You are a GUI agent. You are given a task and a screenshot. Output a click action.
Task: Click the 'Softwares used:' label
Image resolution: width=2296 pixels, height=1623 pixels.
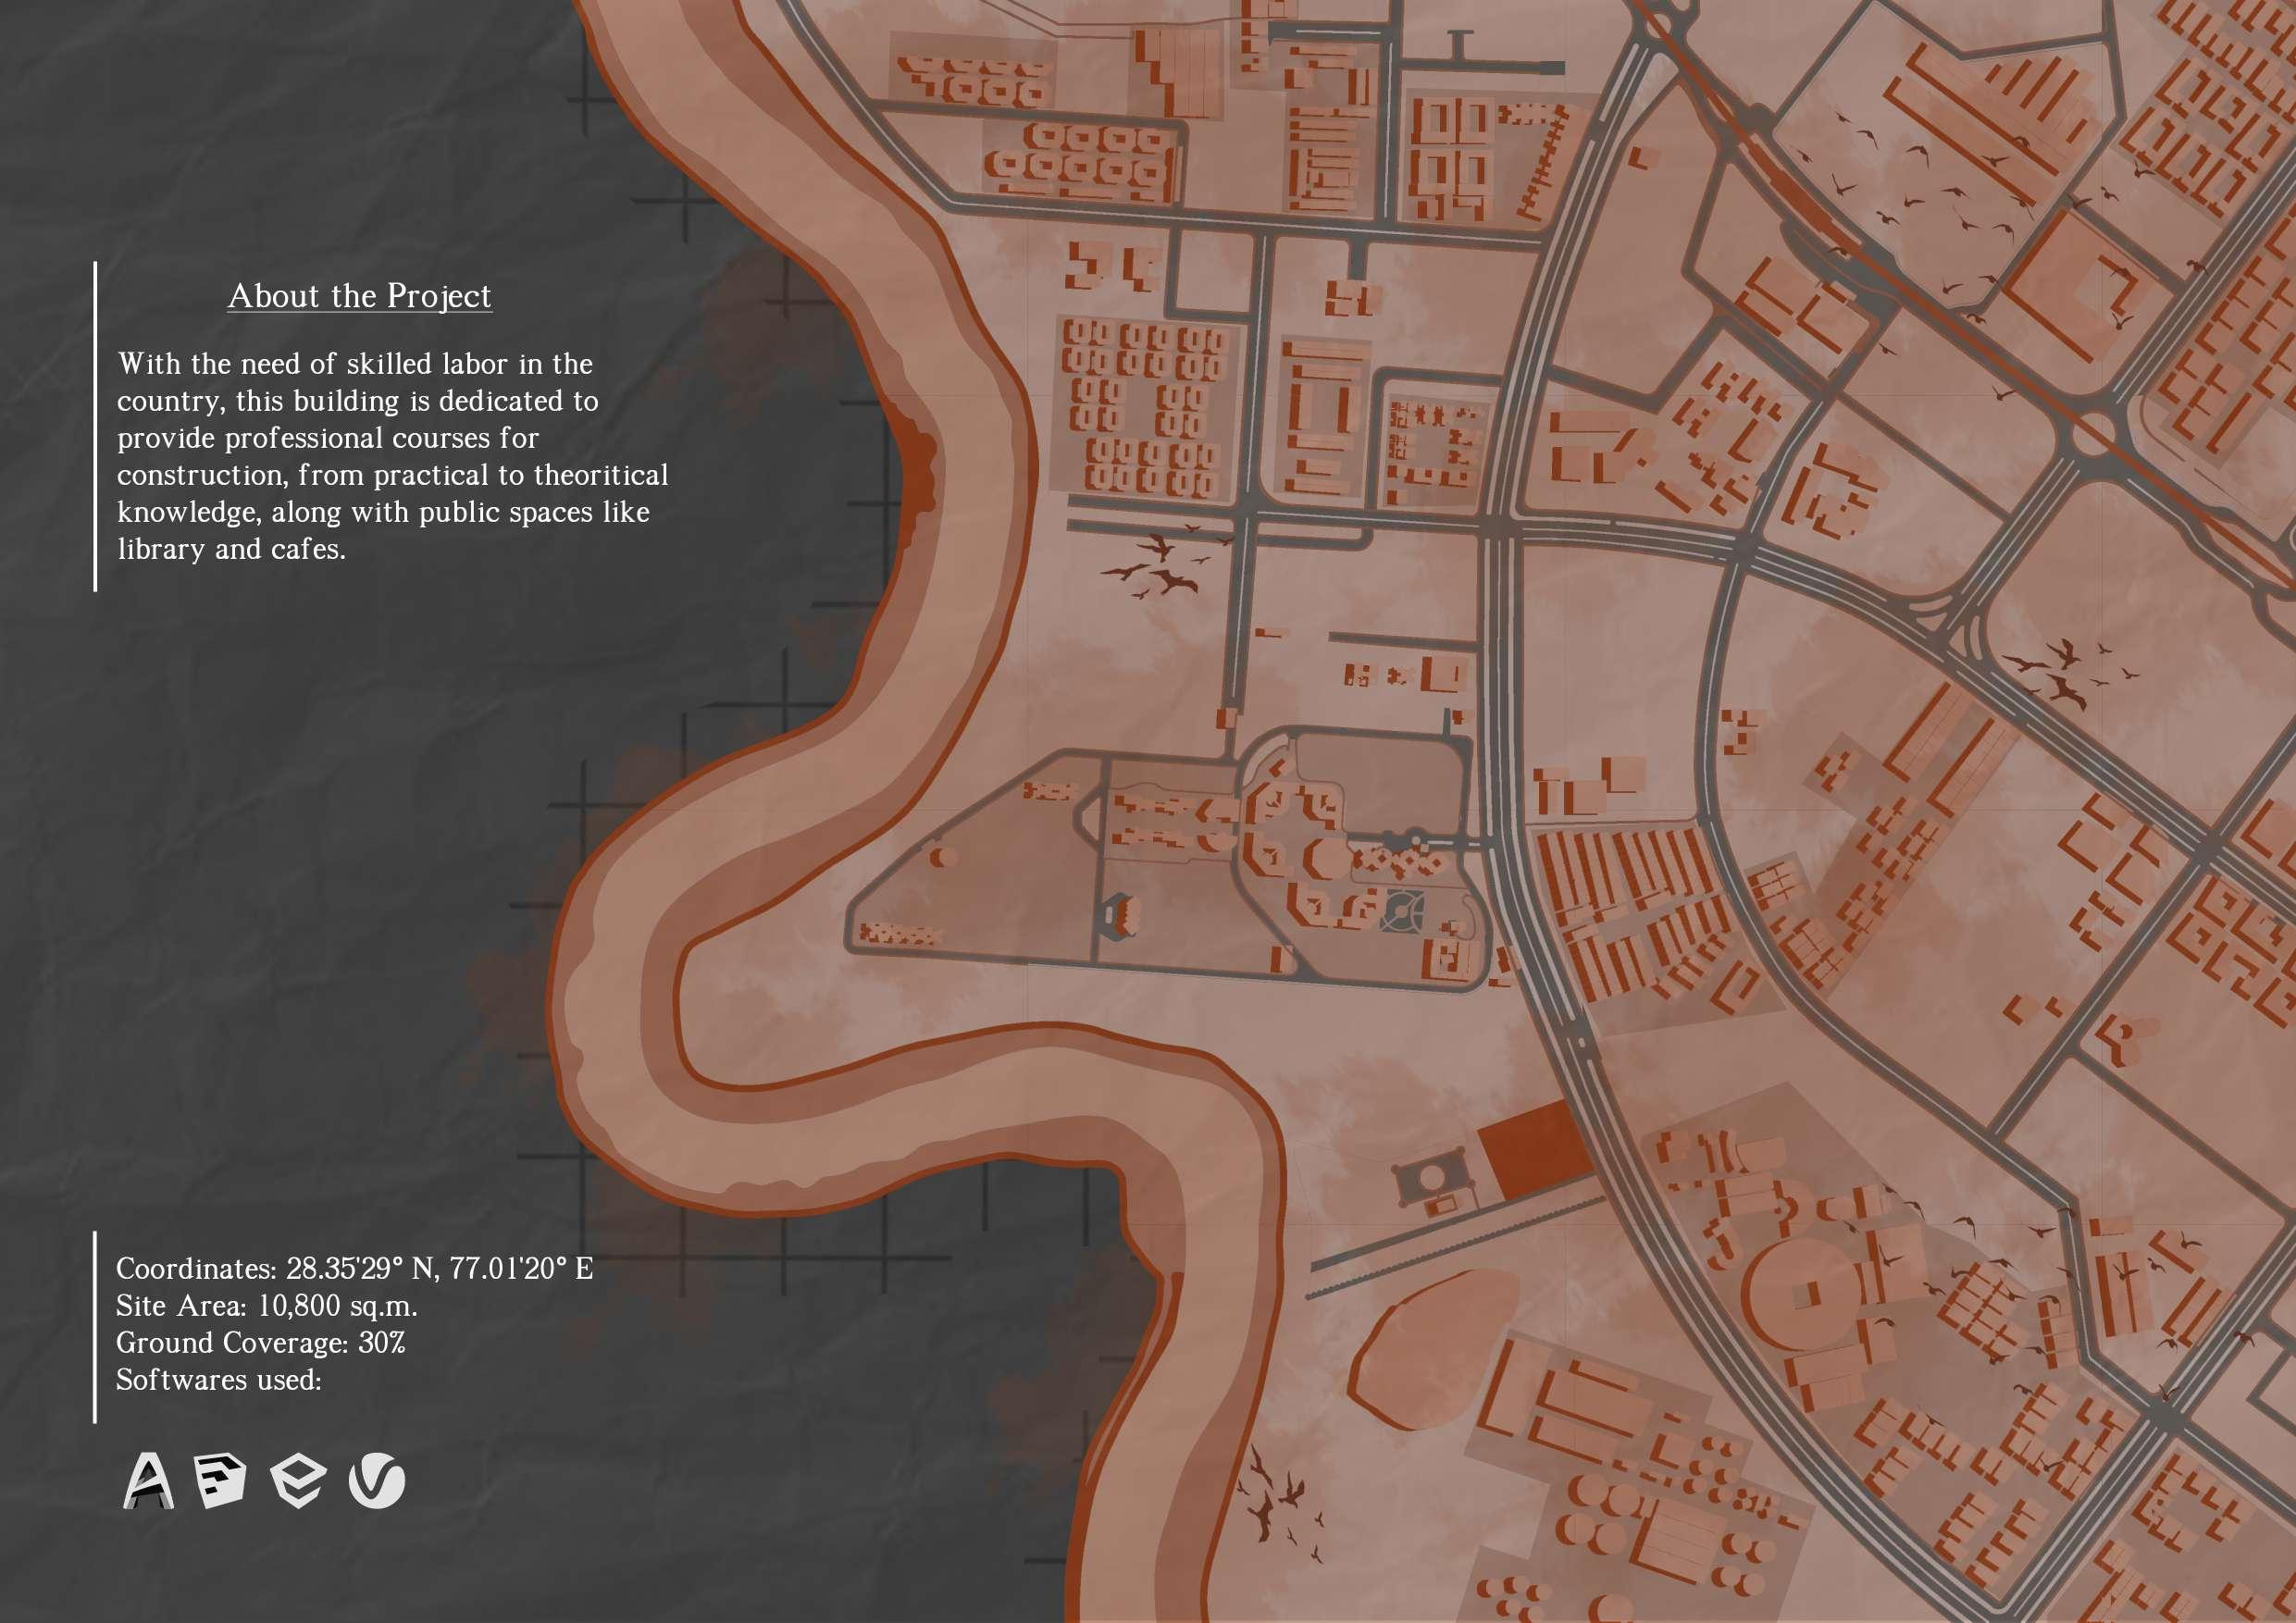pyautogui.click(x=218, y=1379)
